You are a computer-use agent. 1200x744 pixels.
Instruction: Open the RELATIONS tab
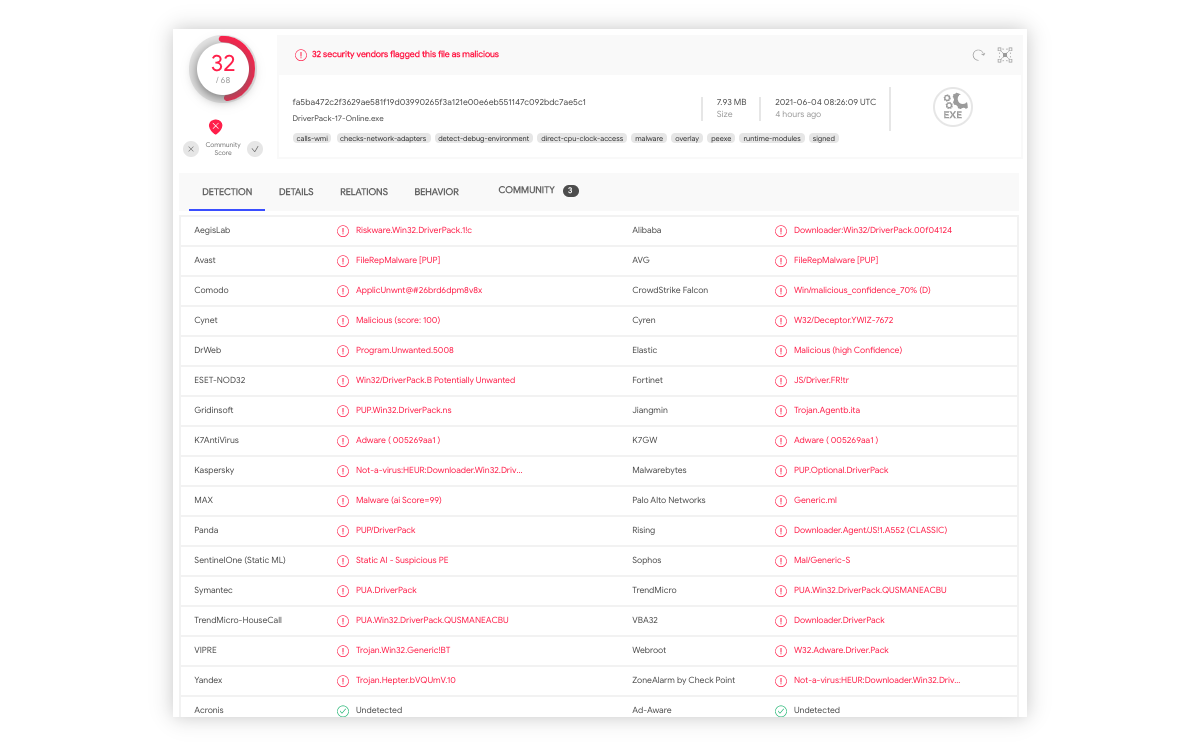364,191
